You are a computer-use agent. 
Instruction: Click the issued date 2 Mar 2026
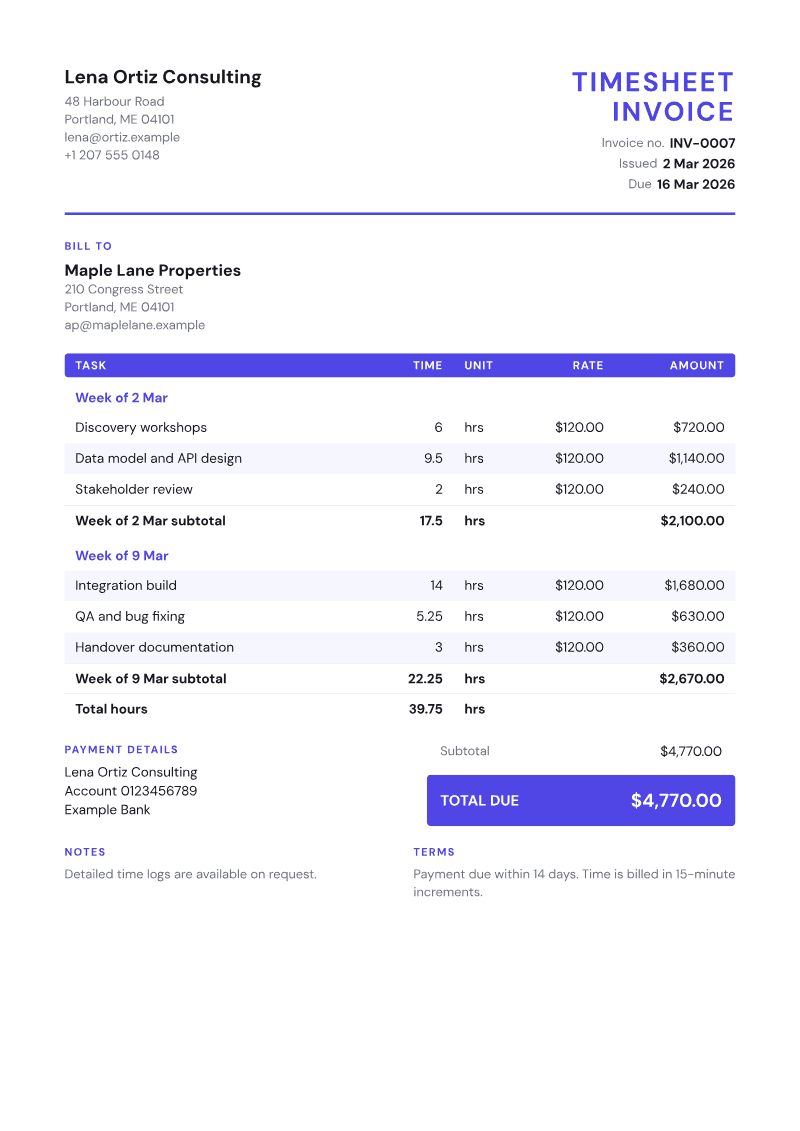click(x=698, y=164)
